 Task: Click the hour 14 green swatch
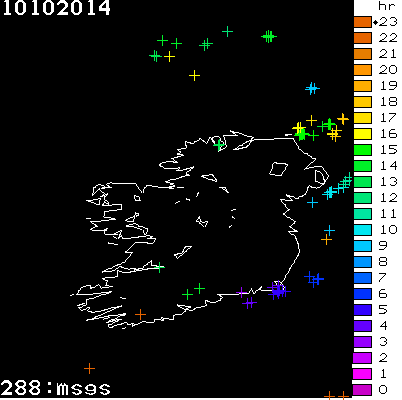pos(362,166)
